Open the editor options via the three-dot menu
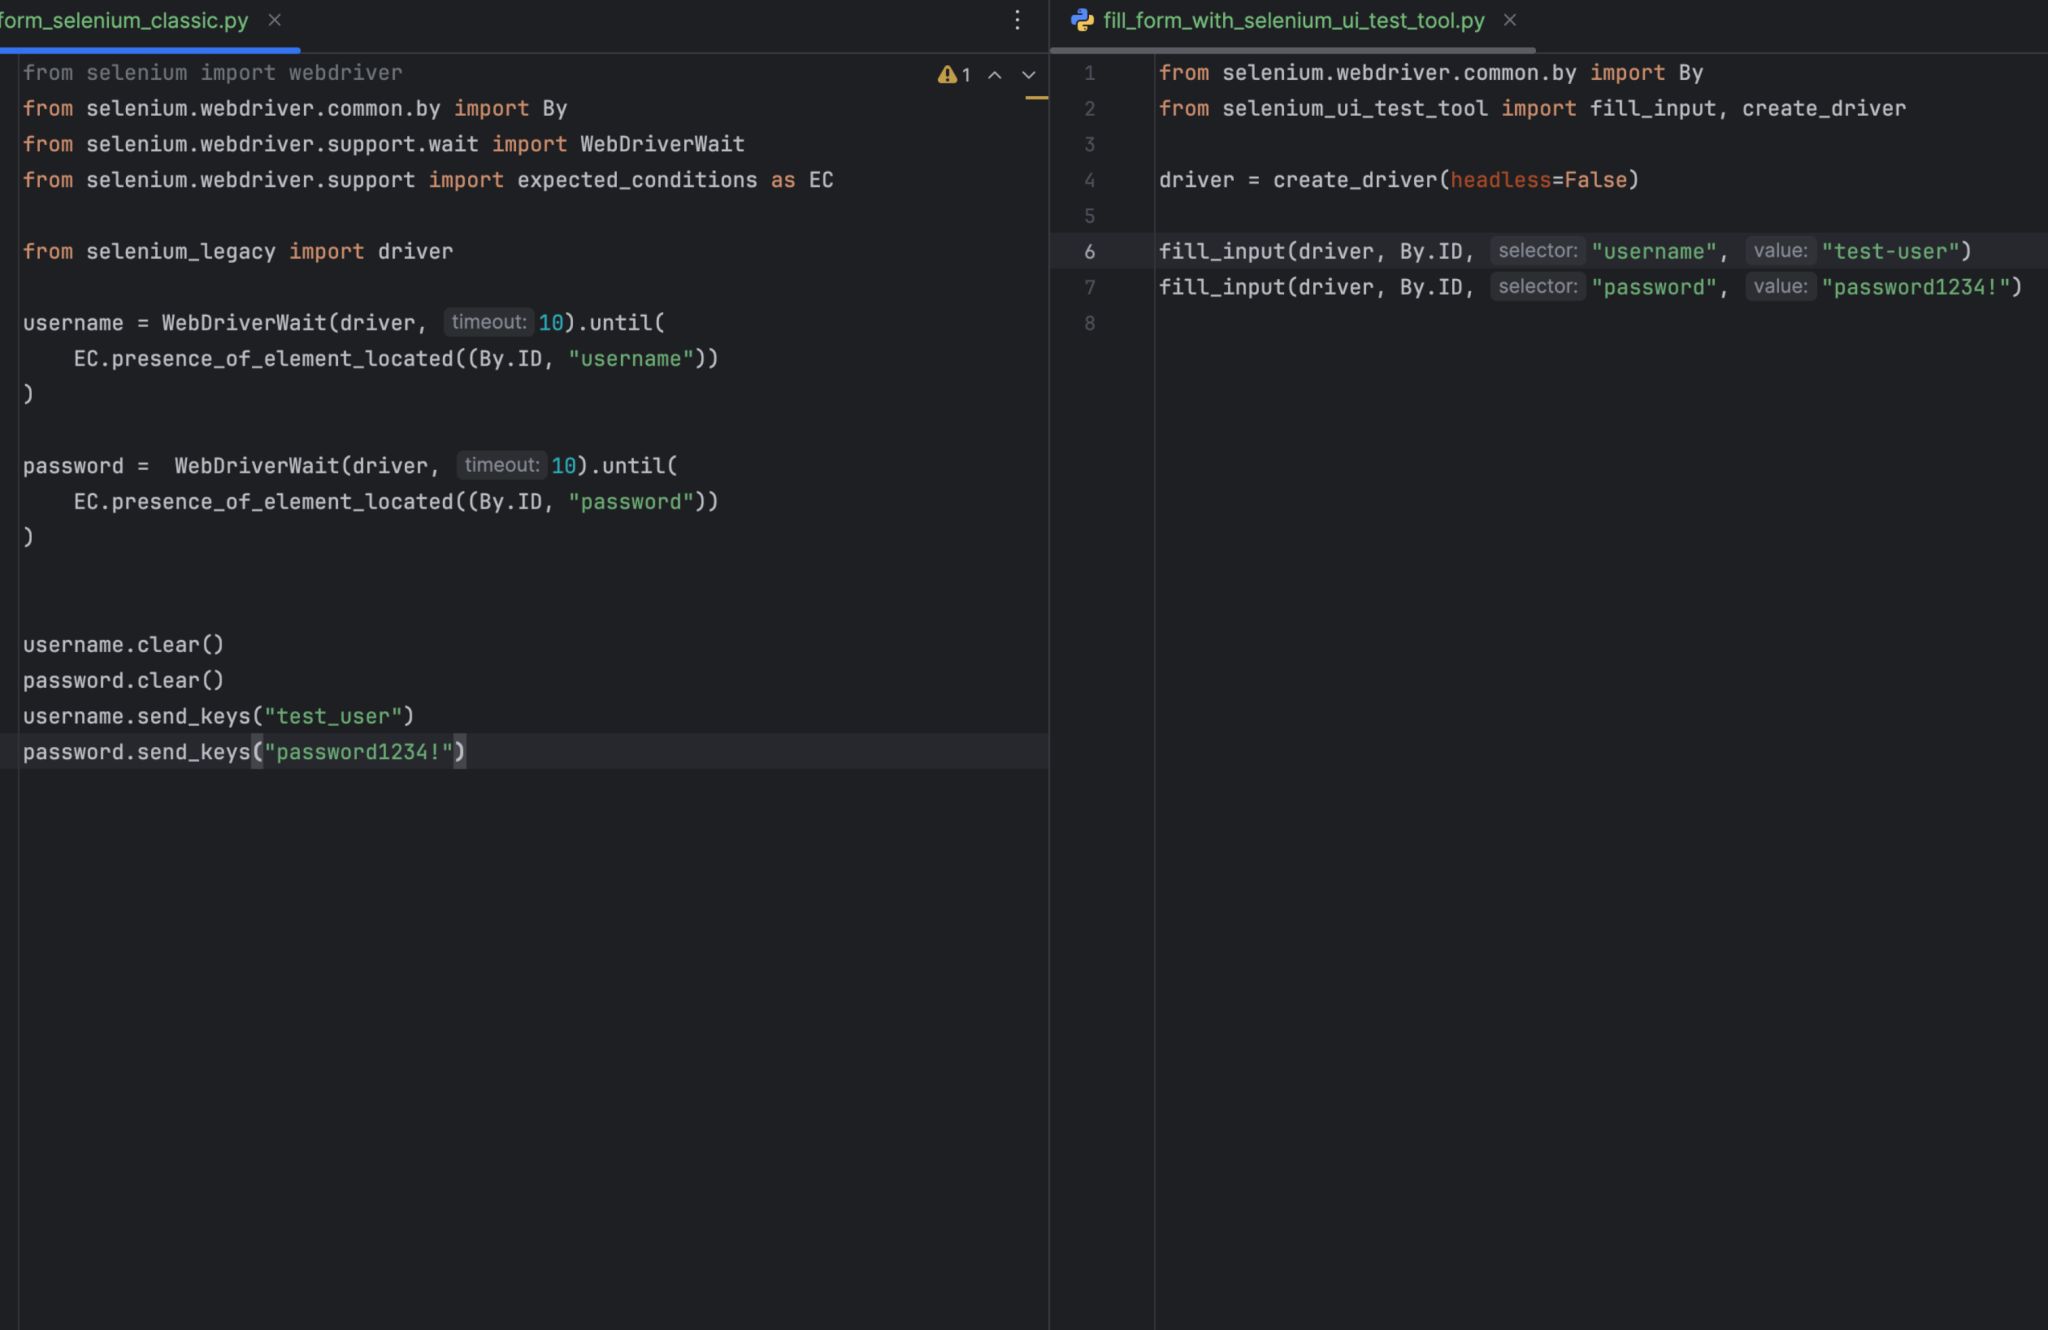The height and width of the screenshot is (1330, 2048). (x=1017, y=20)
